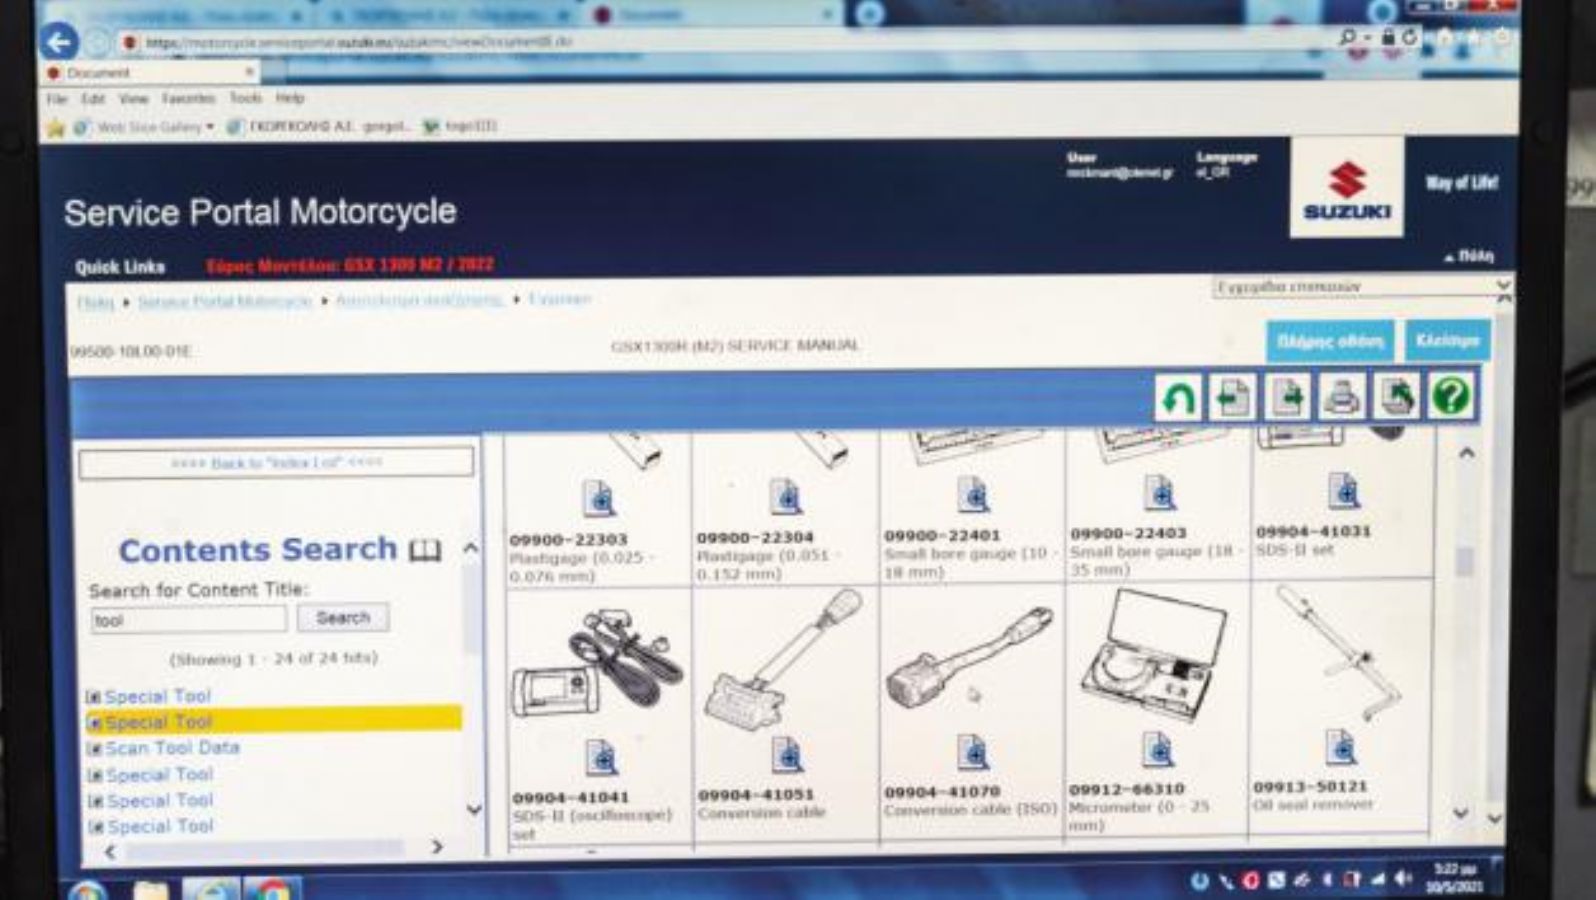Select the Document browser tab
The image size is (1596, 900).
150,73
